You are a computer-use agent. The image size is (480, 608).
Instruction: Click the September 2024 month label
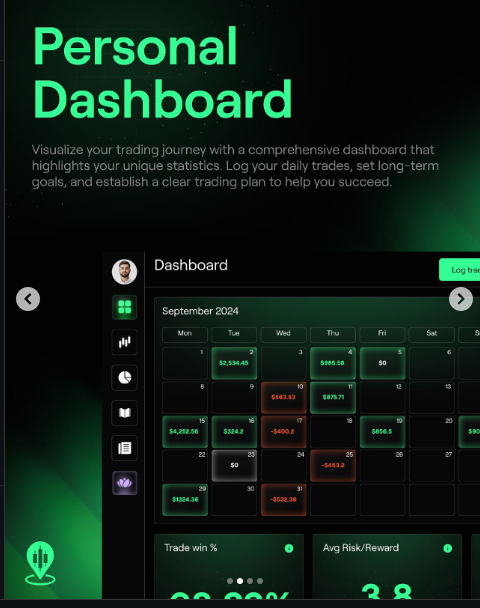point(200,311)
